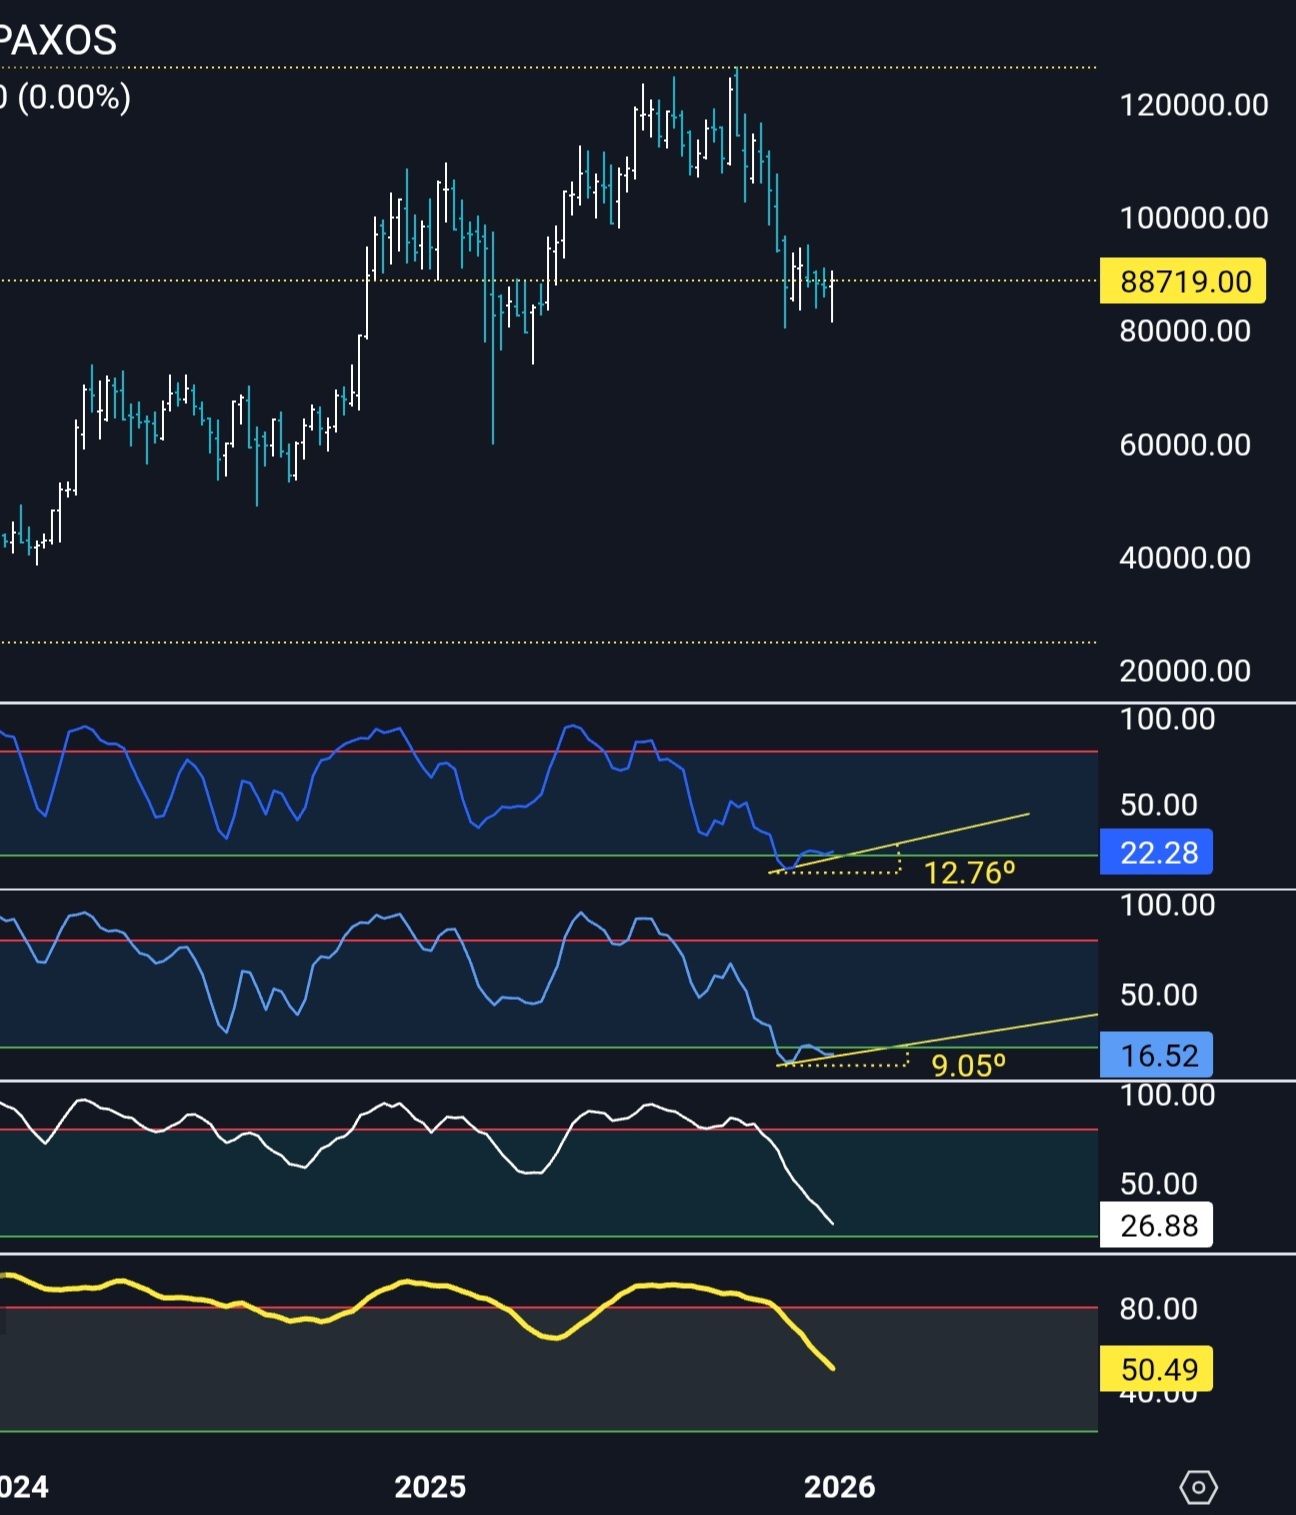Click the last candlestick near 88719

click(x=832, y=296)
